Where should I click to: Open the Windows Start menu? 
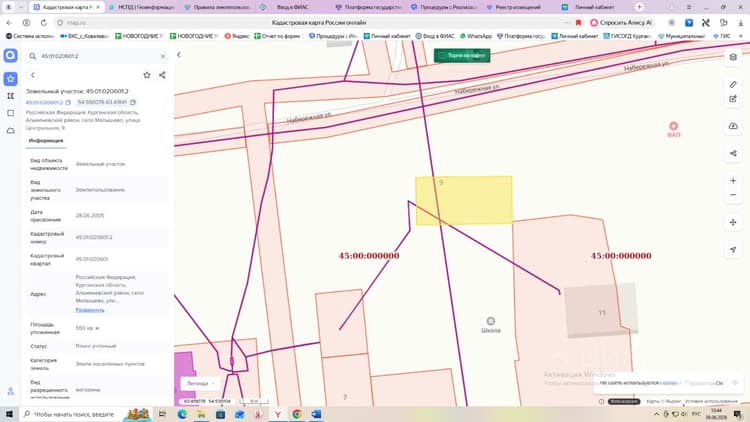point(9,414)
